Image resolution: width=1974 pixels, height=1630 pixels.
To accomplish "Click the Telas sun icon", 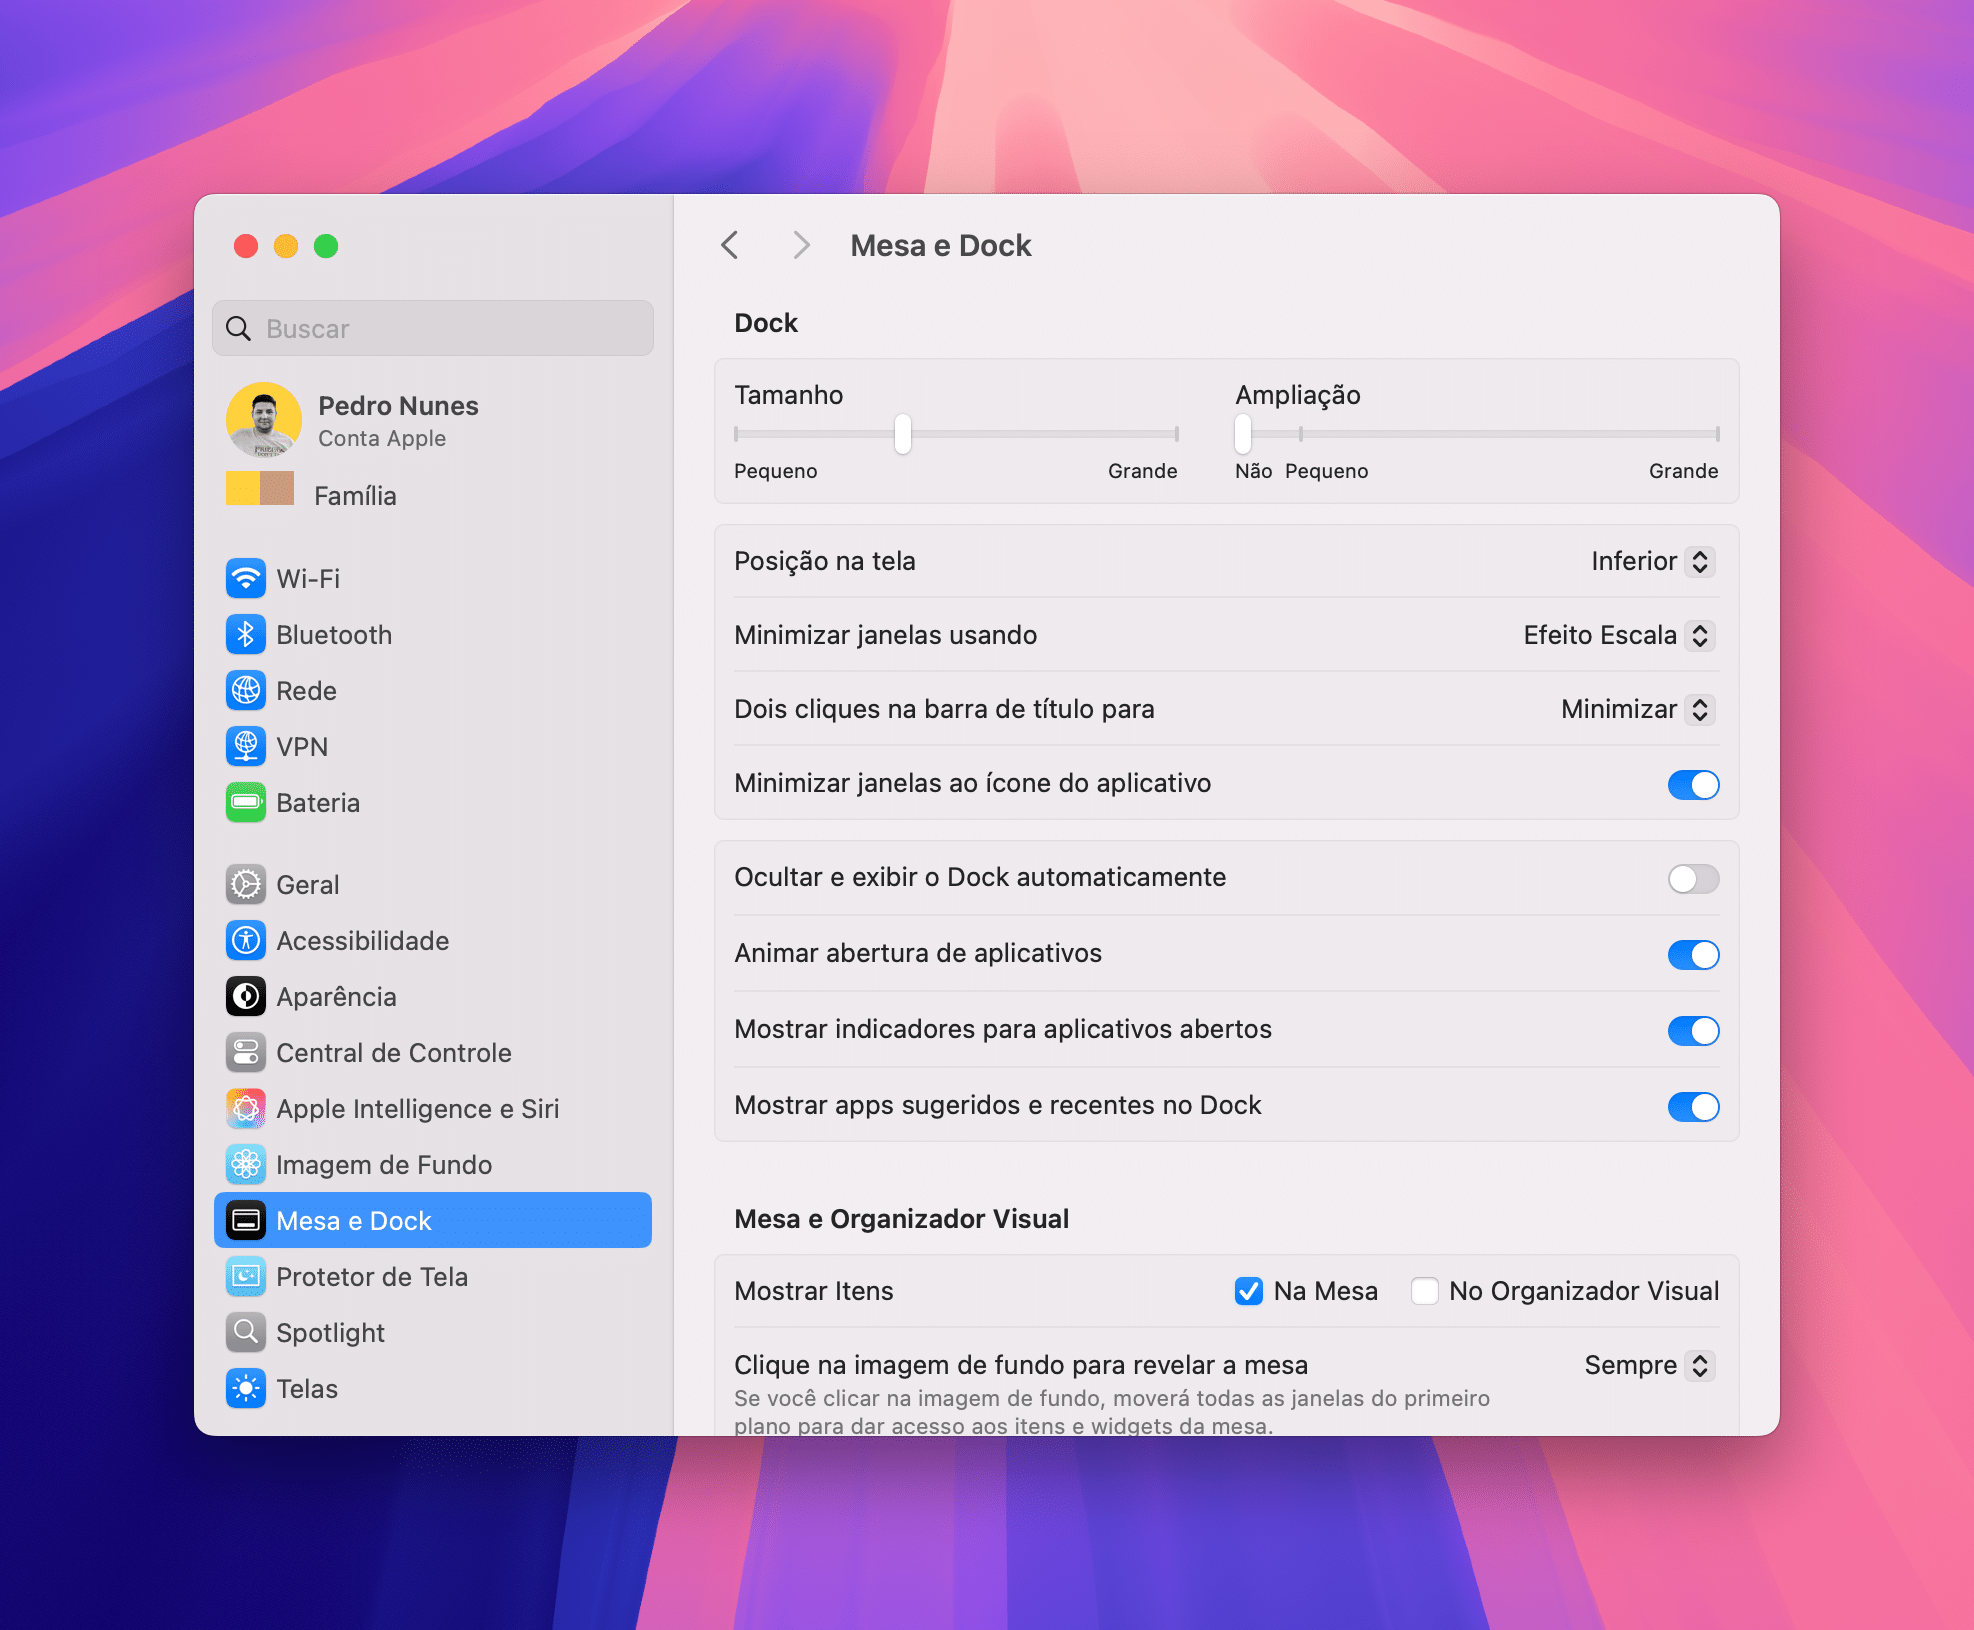I will [x=246, y=1388].
